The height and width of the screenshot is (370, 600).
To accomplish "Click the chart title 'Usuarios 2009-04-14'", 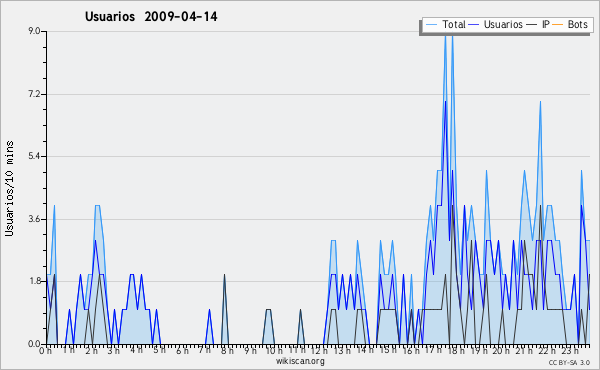I will coord(151,17).
